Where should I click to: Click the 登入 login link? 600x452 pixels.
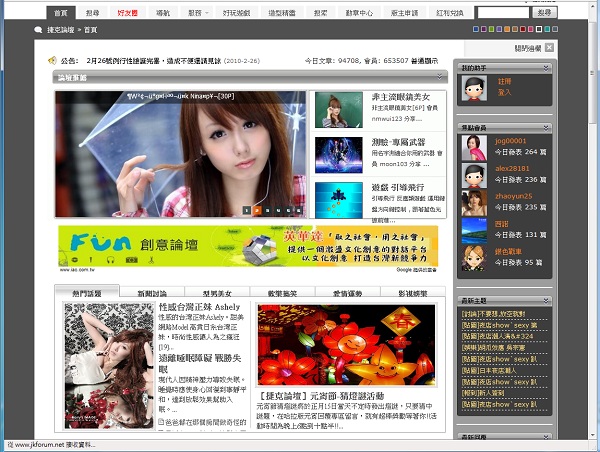pyautogui.click(x=504, y=92)
